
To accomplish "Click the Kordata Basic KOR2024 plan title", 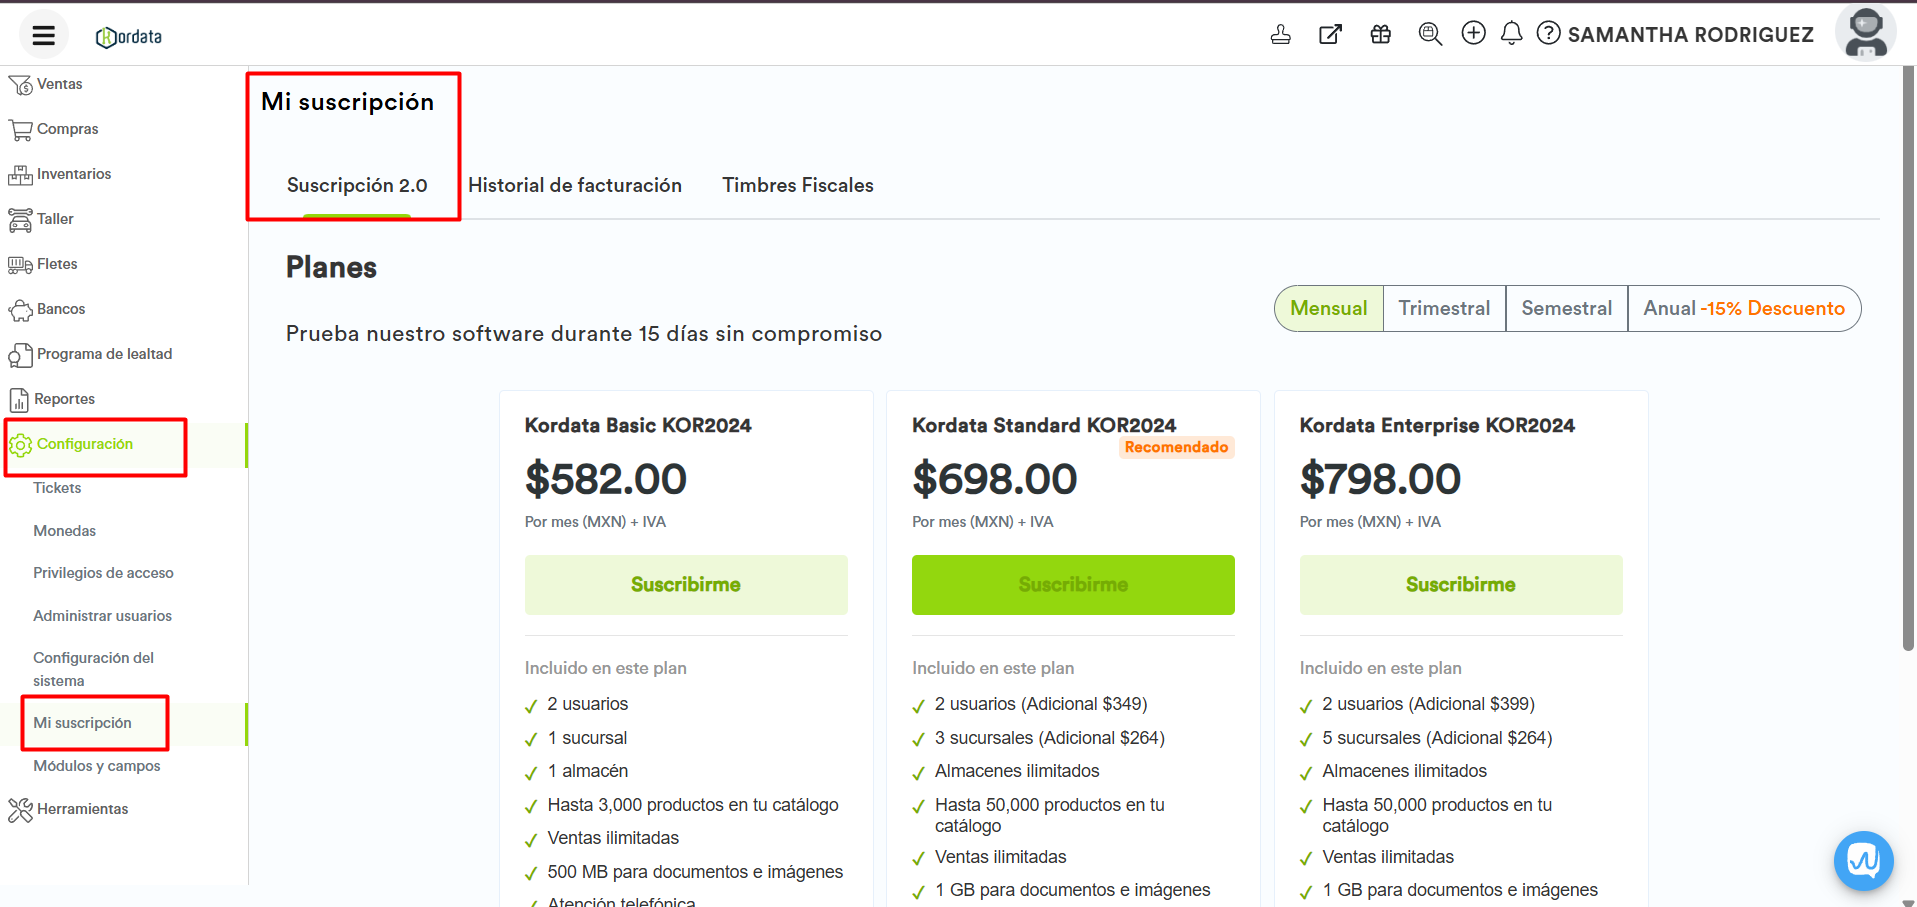I will click(x=638, y=426).
